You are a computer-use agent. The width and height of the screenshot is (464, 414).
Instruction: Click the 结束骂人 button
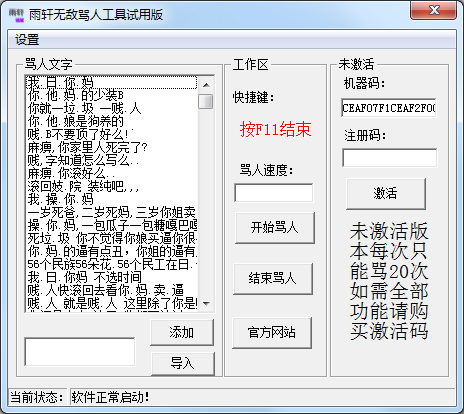click(273, 278)
